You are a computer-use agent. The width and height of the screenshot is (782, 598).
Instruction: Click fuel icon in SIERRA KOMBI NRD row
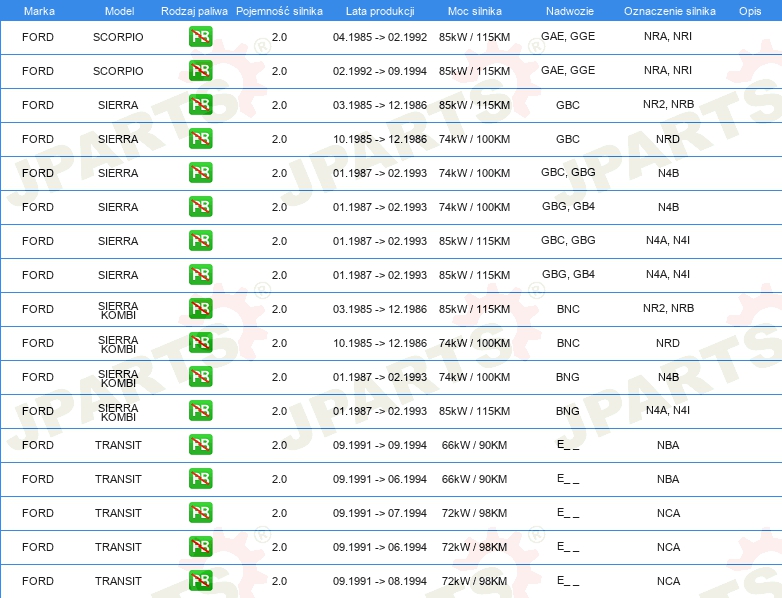(200, 343)
